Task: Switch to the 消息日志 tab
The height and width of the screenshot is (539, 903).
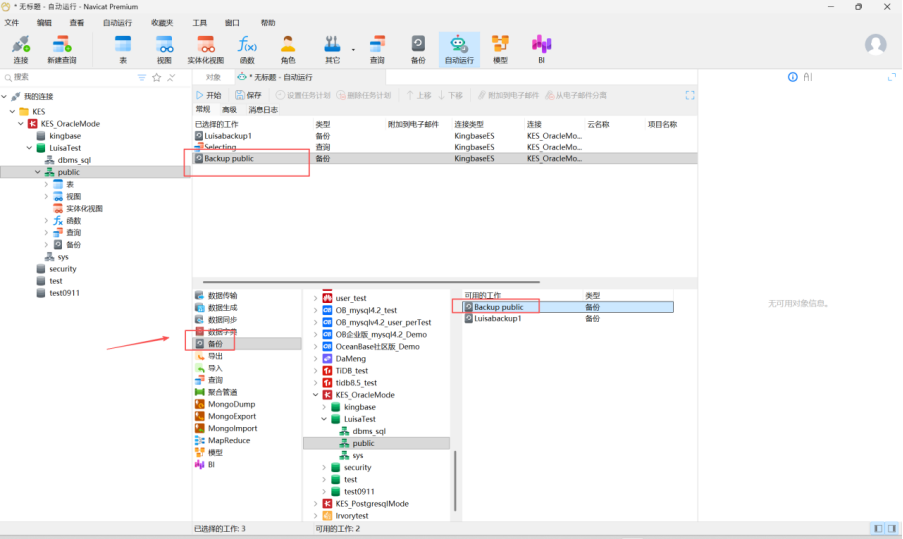Action: tap(262, 110)
